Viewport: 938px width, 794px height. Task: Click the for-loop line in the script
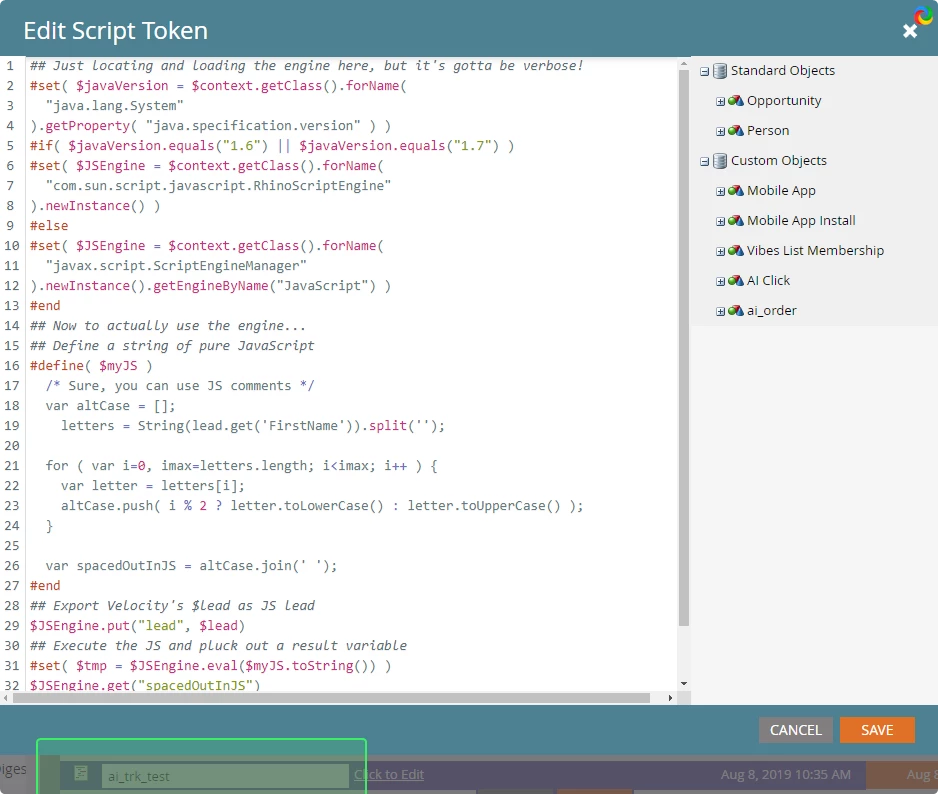coord(242,466)
